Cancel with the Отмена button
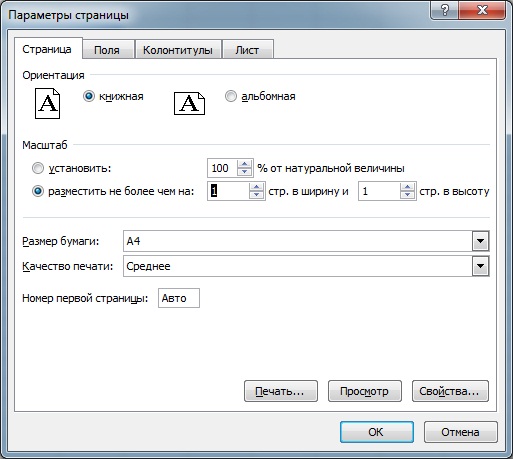Screen dimensions: 513x459 [x=461, y=432]
